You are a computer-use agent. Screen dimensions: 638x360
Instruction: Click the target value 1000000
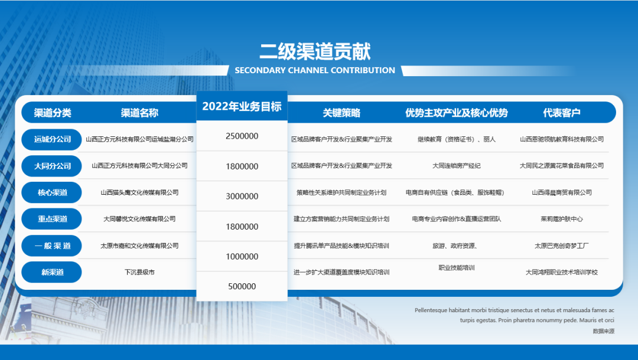coord(242,256)
